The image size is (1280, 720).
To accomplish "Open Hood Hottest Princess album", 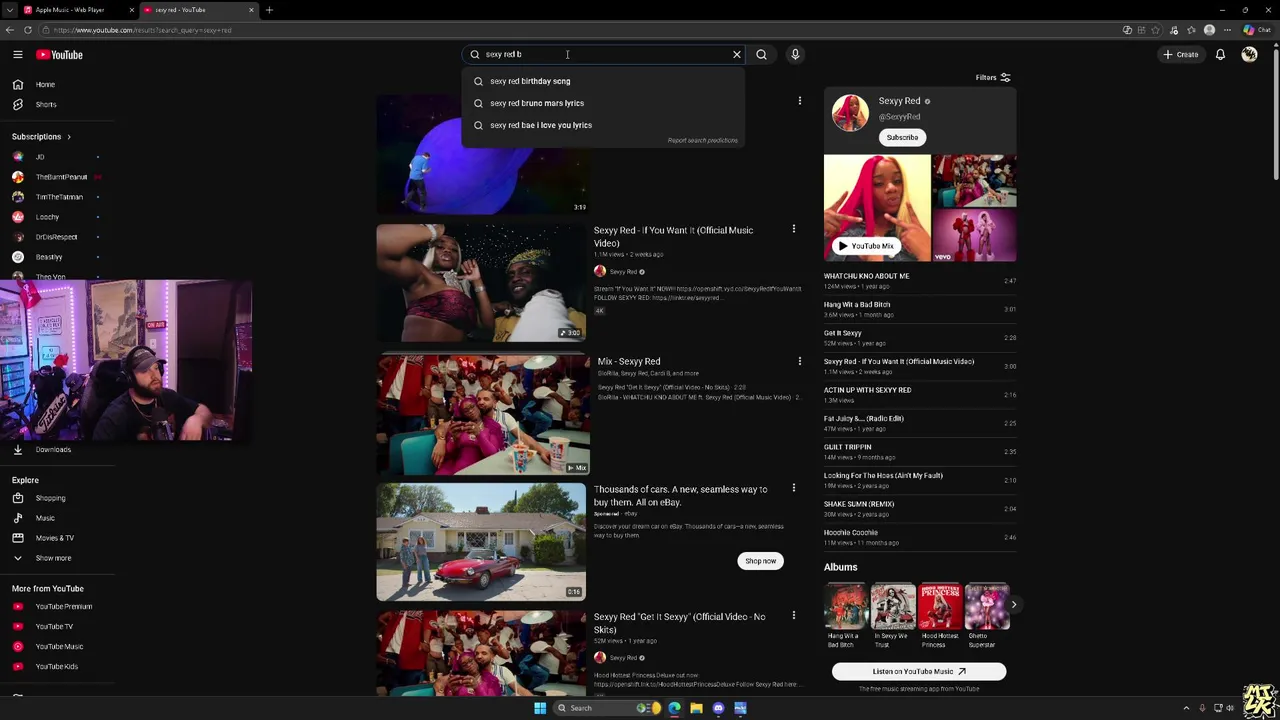I will (x=940, y=616).
